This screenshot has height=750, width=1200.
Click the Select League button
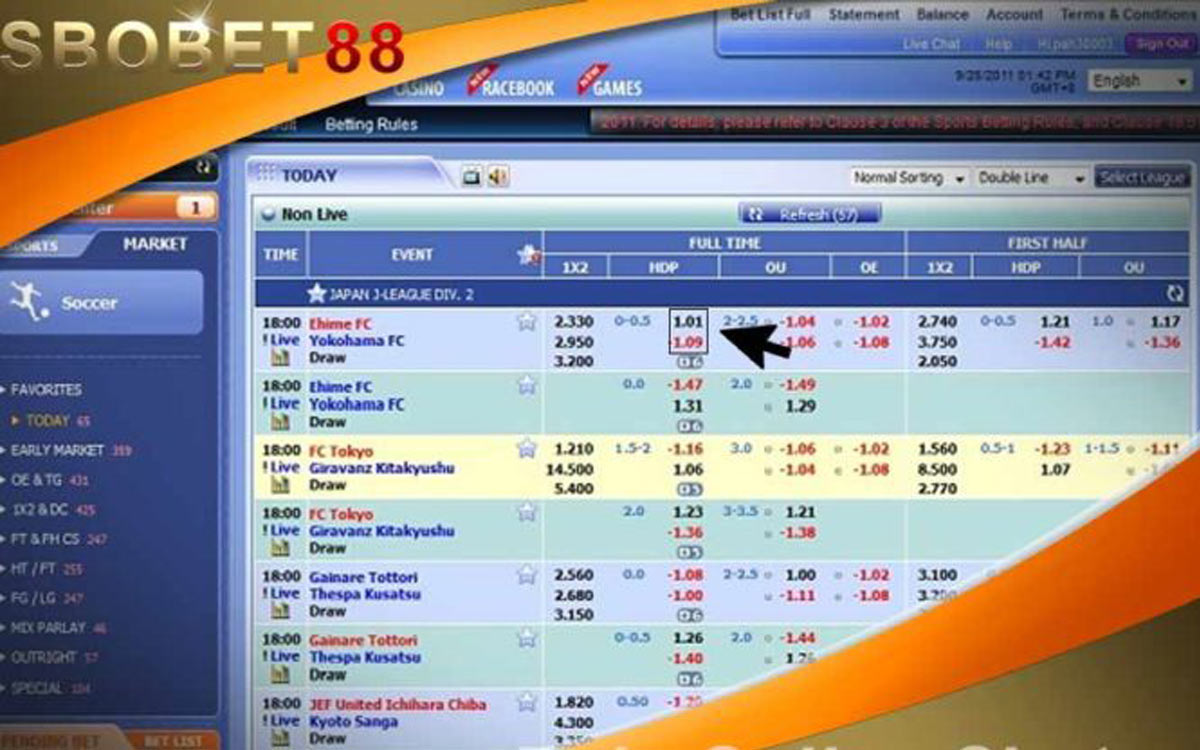tap(1144, 178)
